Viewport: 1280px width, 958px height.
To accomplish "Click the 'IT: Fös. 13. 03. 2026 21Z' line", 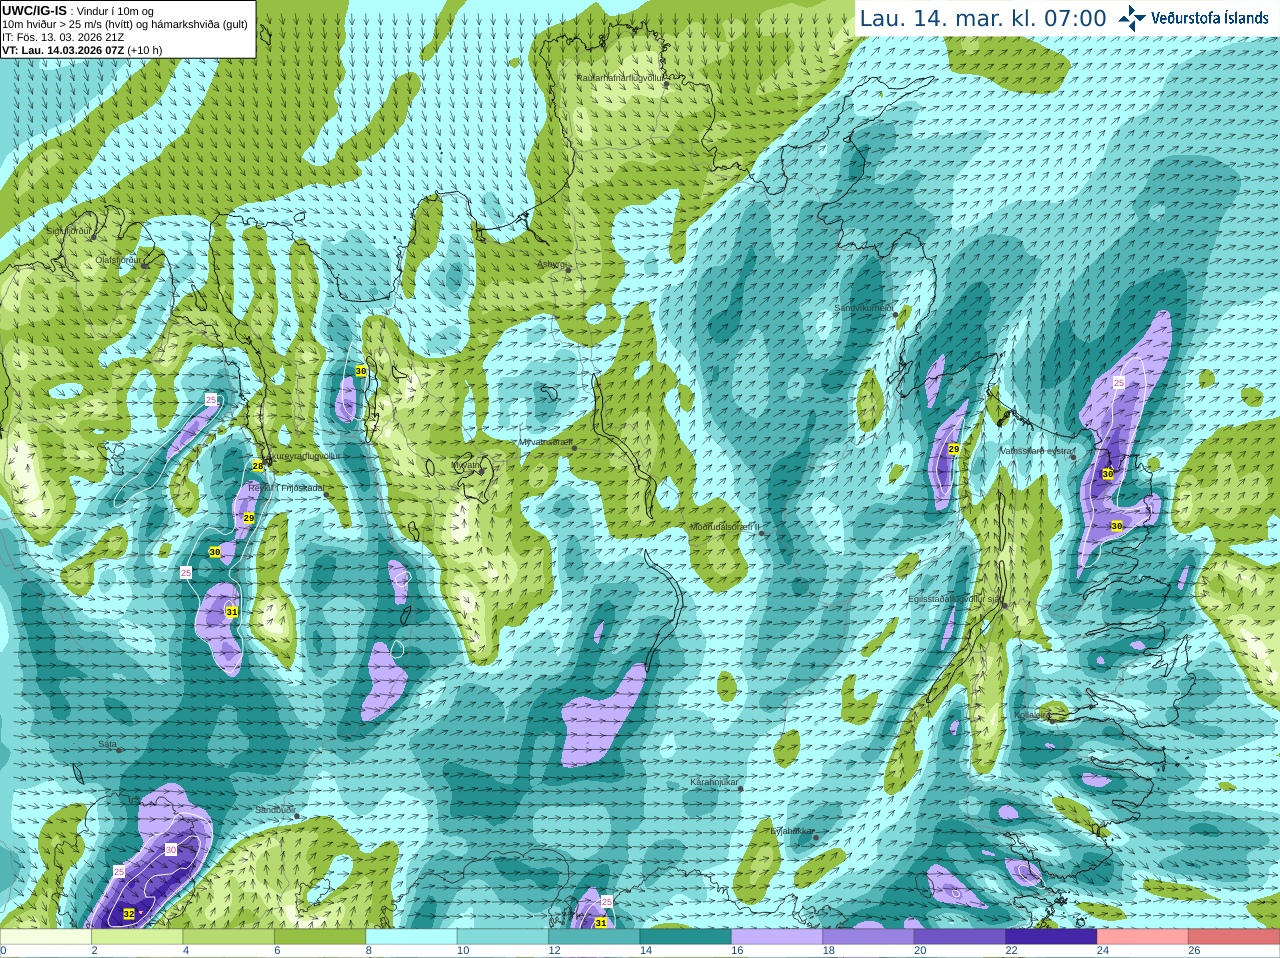I will pyautogui.click(x=63, y=37).
